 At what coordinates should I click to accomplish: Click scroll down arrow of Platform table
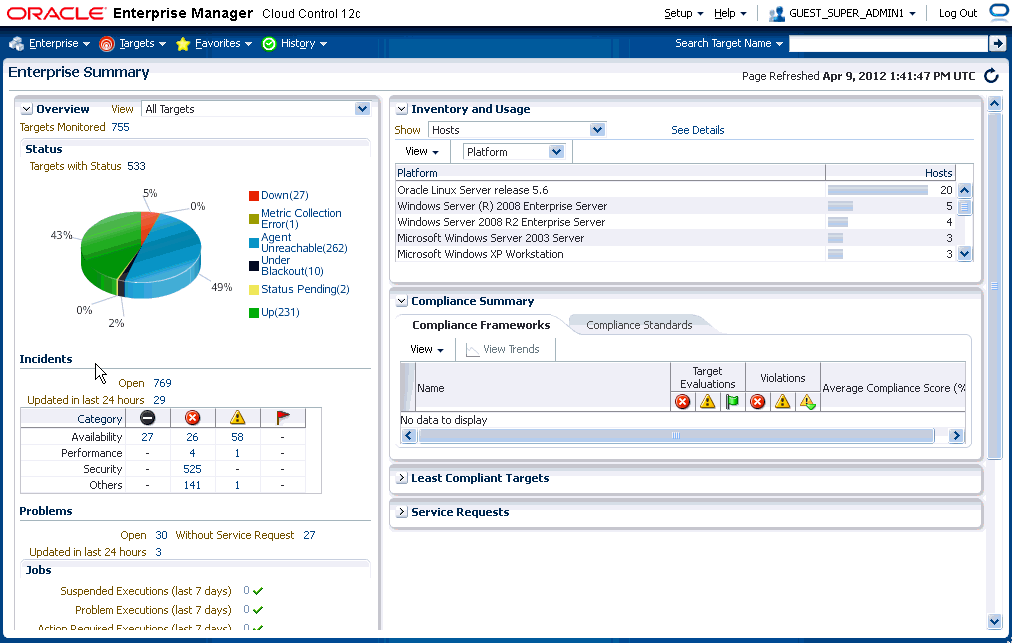pos(964,254)
